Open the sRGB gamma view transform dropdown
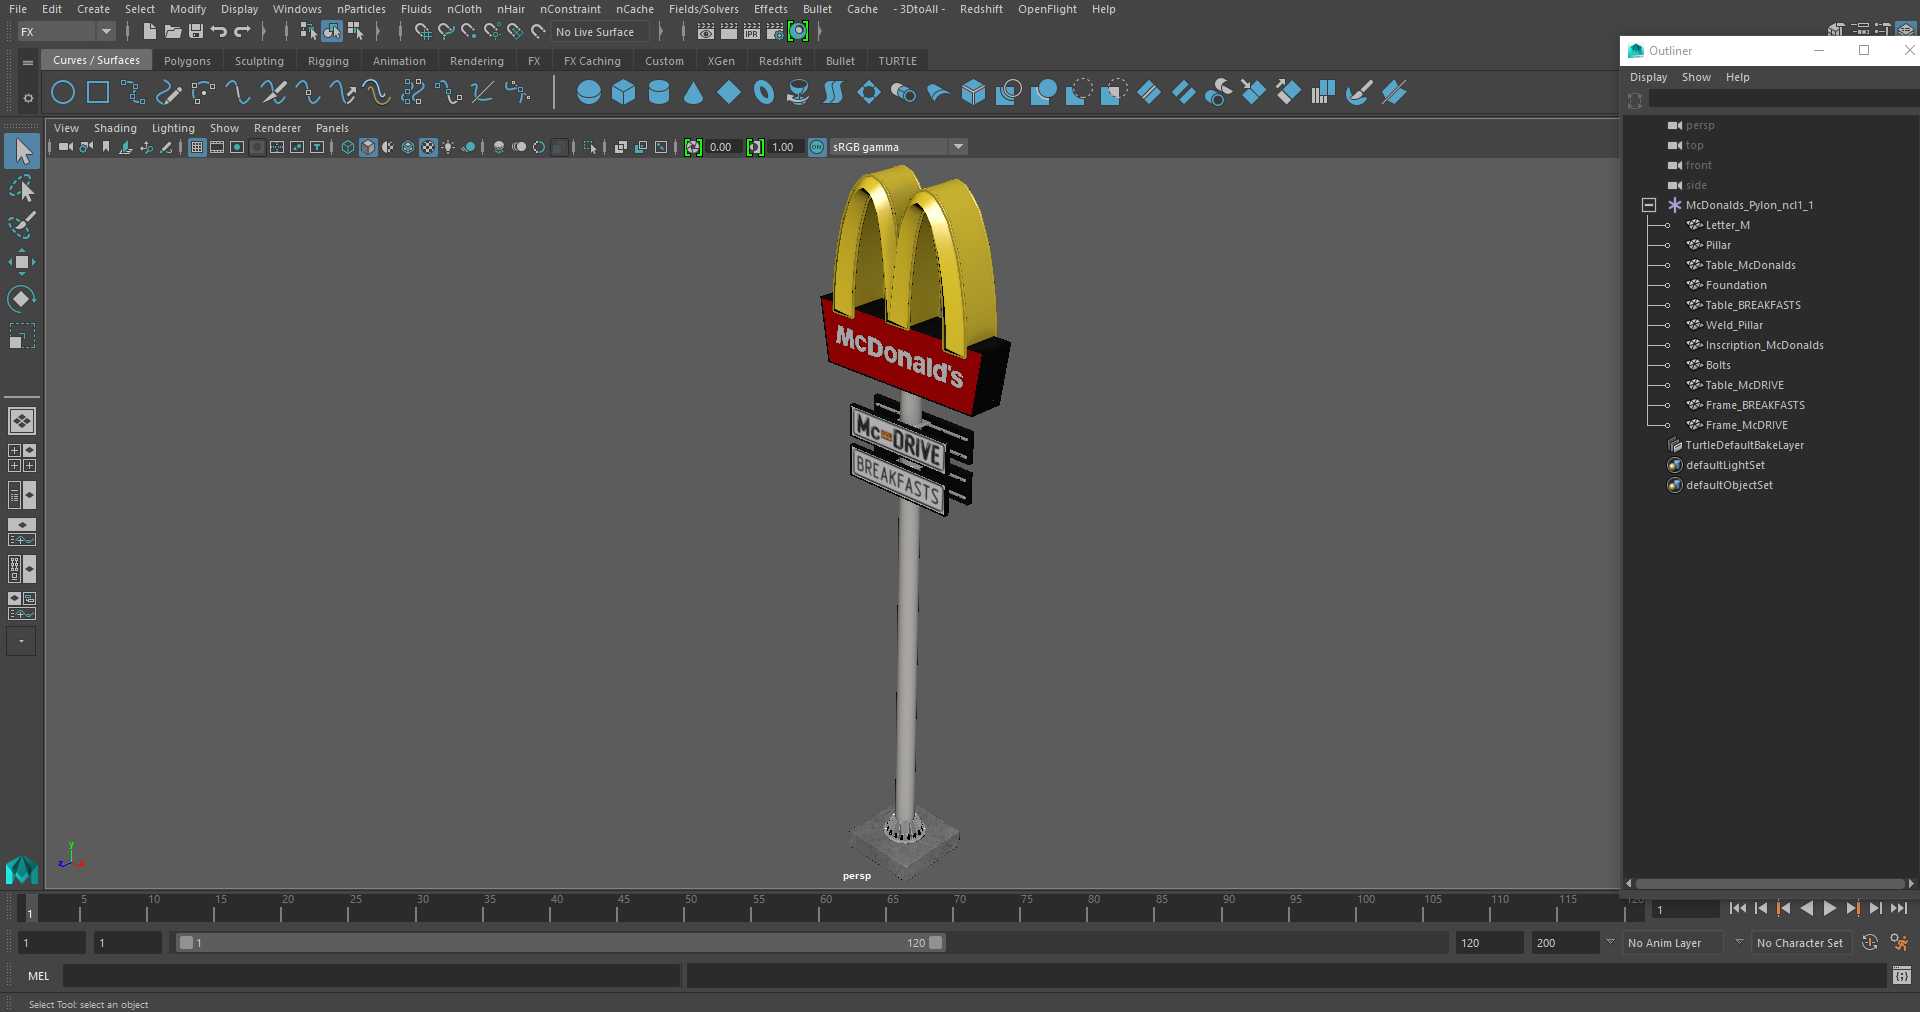This screenshot has height=1012, width=1920. [898, 147]
